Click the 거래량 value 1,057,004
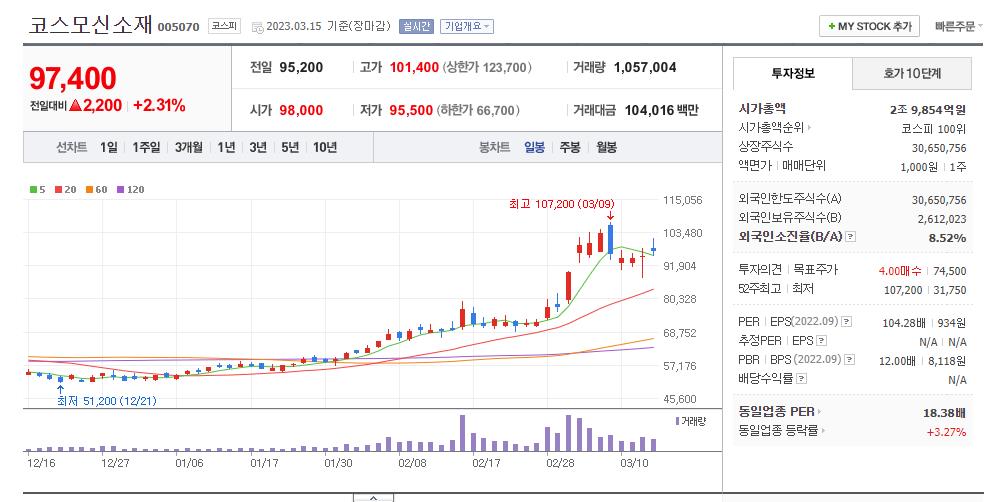1004x502 pixels. click(x=645, y=67)
